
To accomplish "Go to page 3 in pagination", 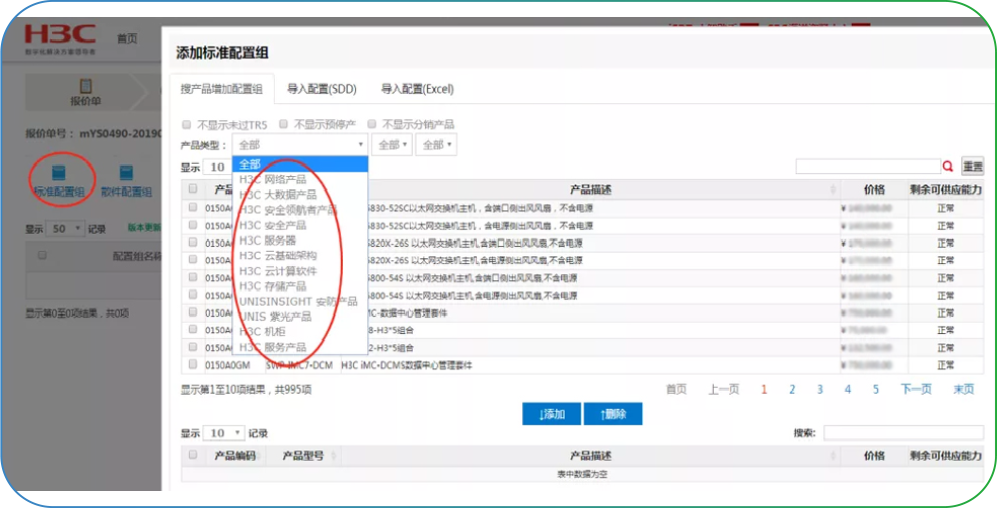I will (820, 390).
